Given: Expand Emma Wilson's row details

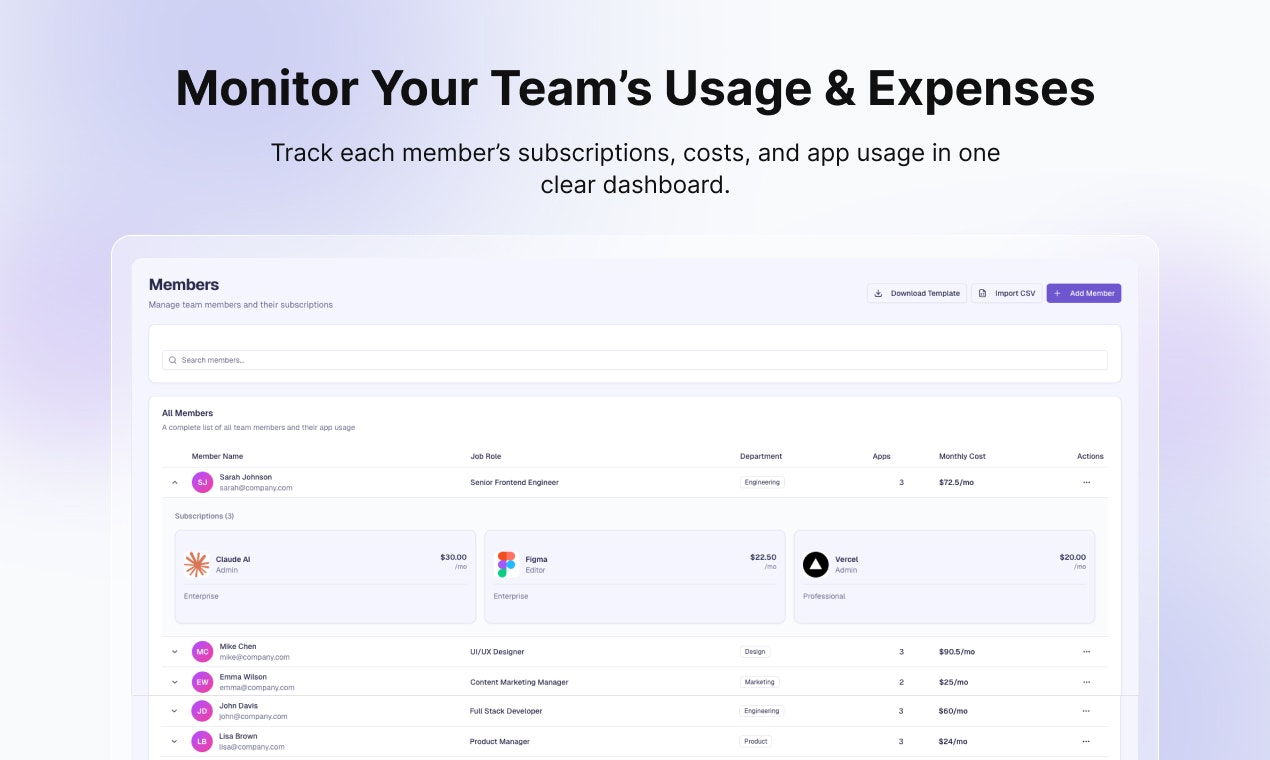Looking at the screenshot, I should point(174,681).
